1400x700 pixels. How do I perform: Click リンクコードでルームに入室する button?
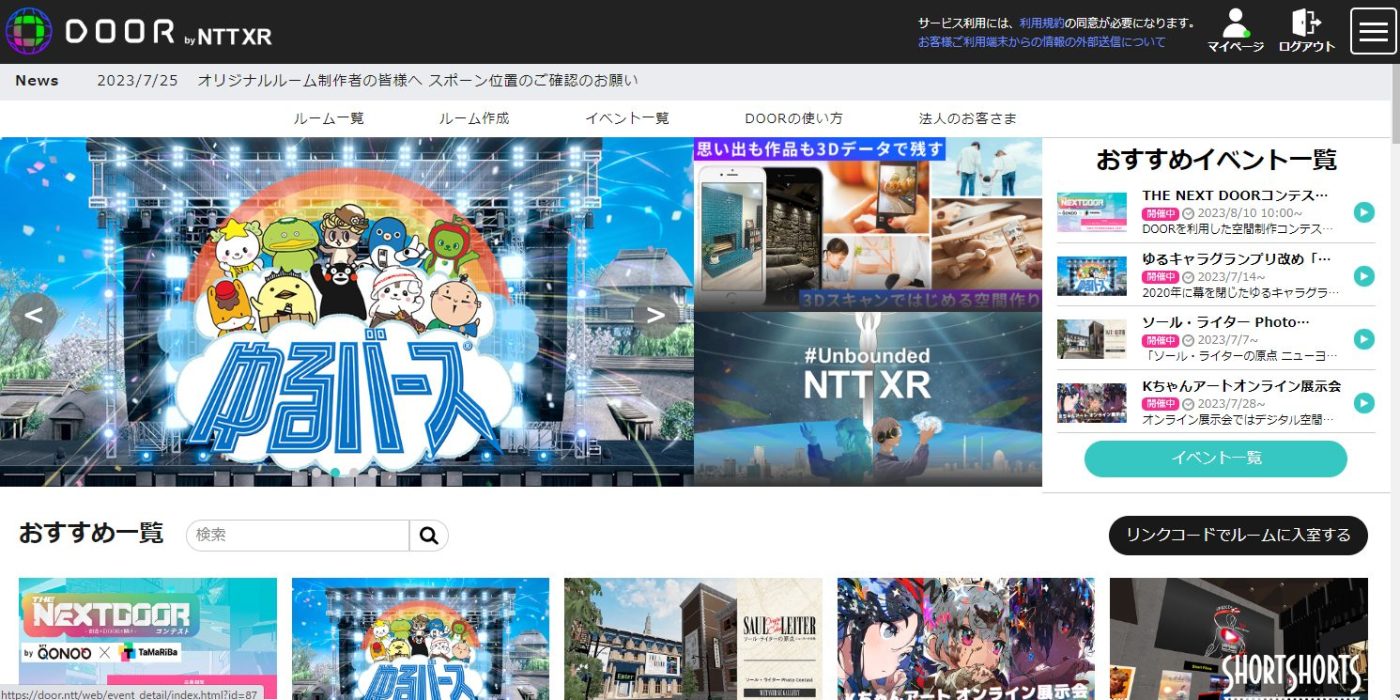click(x=1238, y=535)
